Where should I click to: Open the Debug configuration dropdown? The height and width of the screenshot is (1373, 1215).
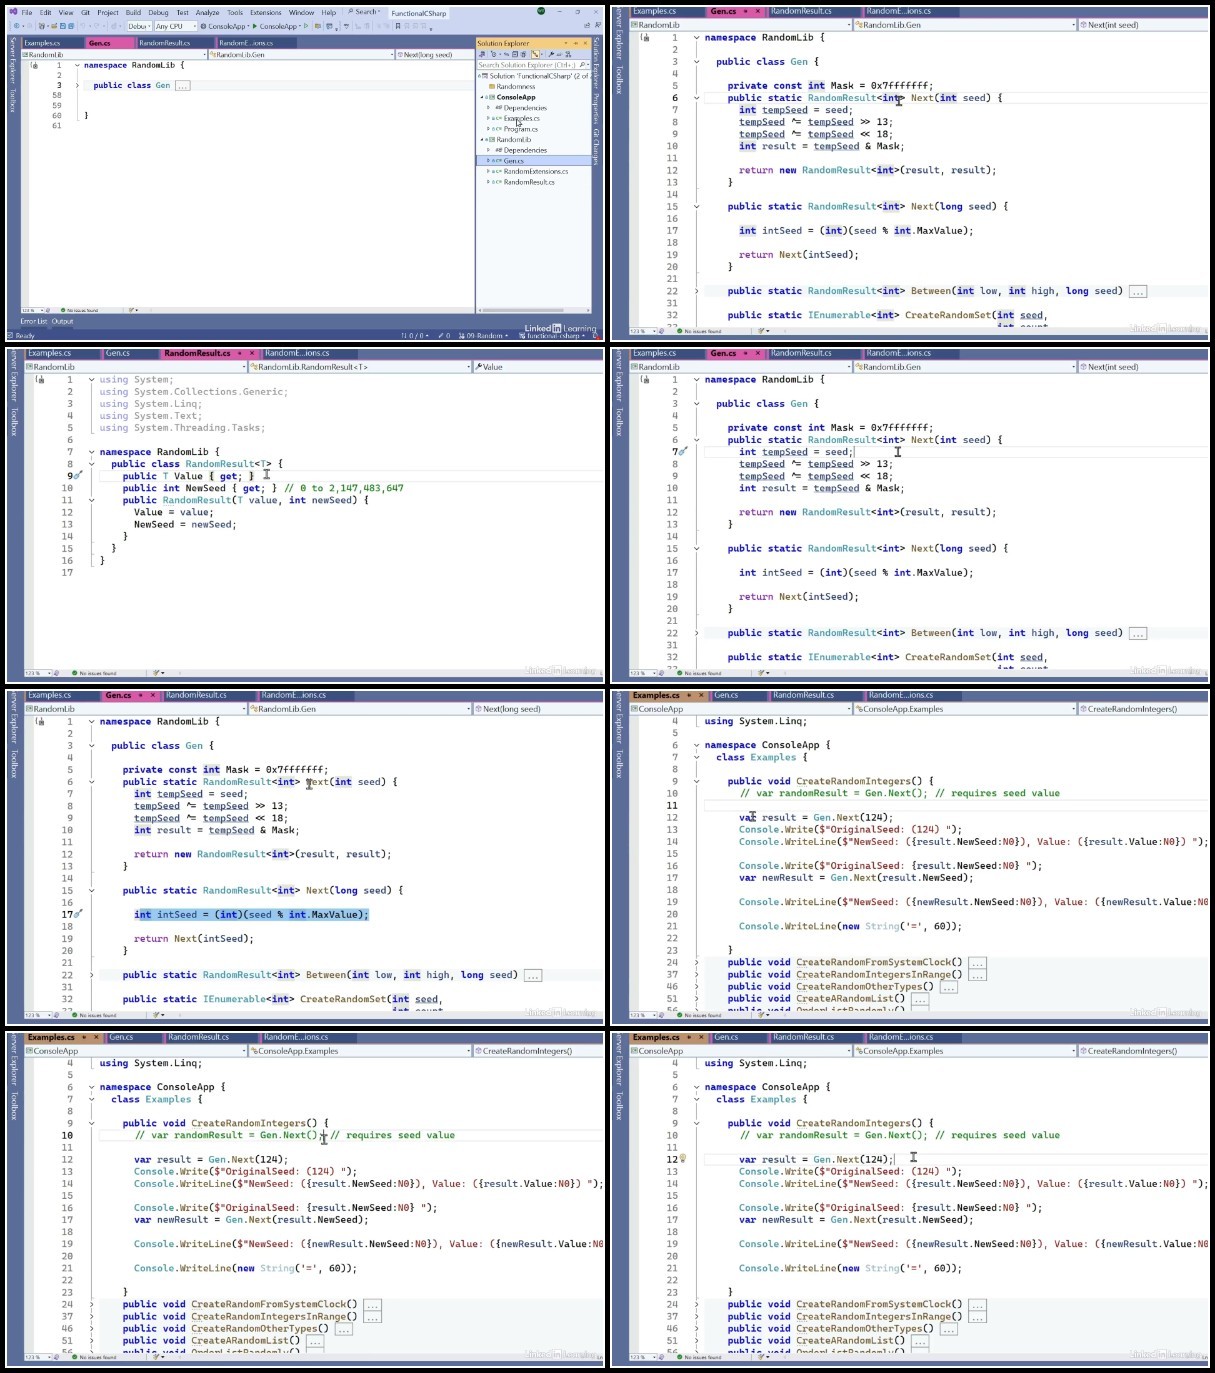coord(139,26)
